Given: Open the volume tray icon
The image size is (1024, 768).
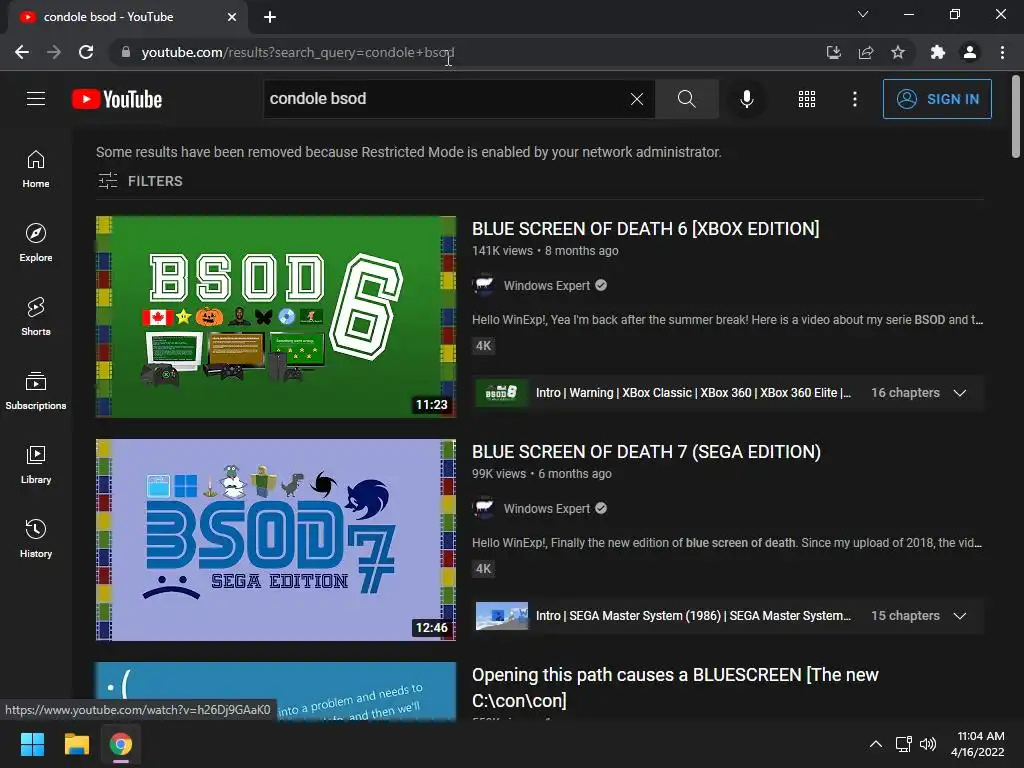Looking at the screenshot, I should tap(927, 744).
